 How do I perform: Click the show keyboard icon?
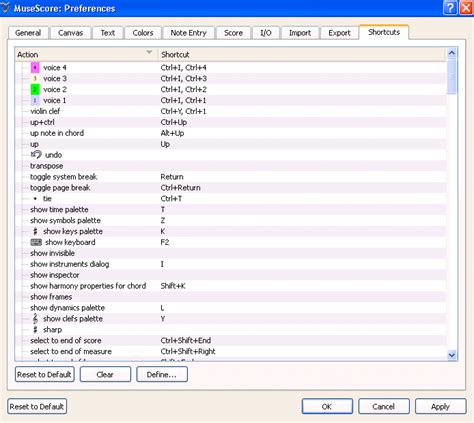[x=36, y=242]
